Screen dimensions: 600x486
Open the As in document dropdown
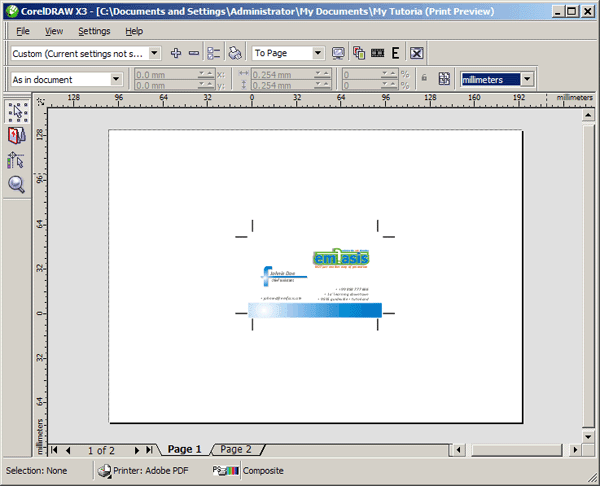(x=116, y=79)
